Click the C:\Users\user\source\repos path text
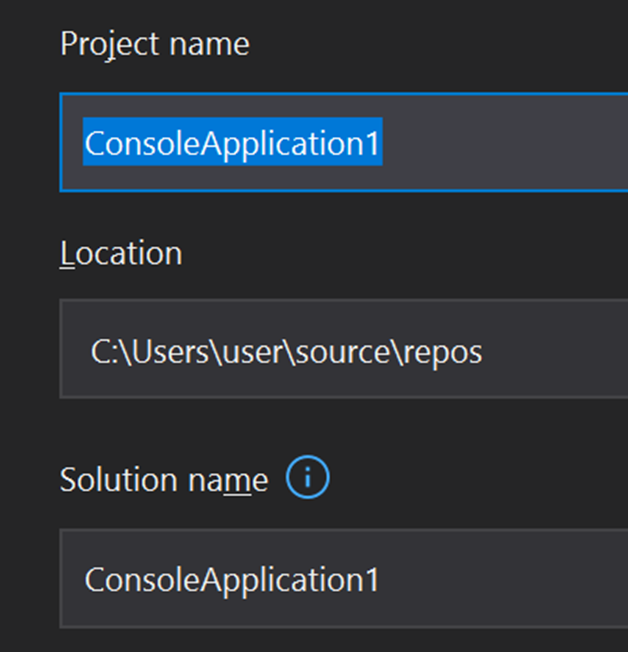 pyautogui.click(x=286, y=352)
